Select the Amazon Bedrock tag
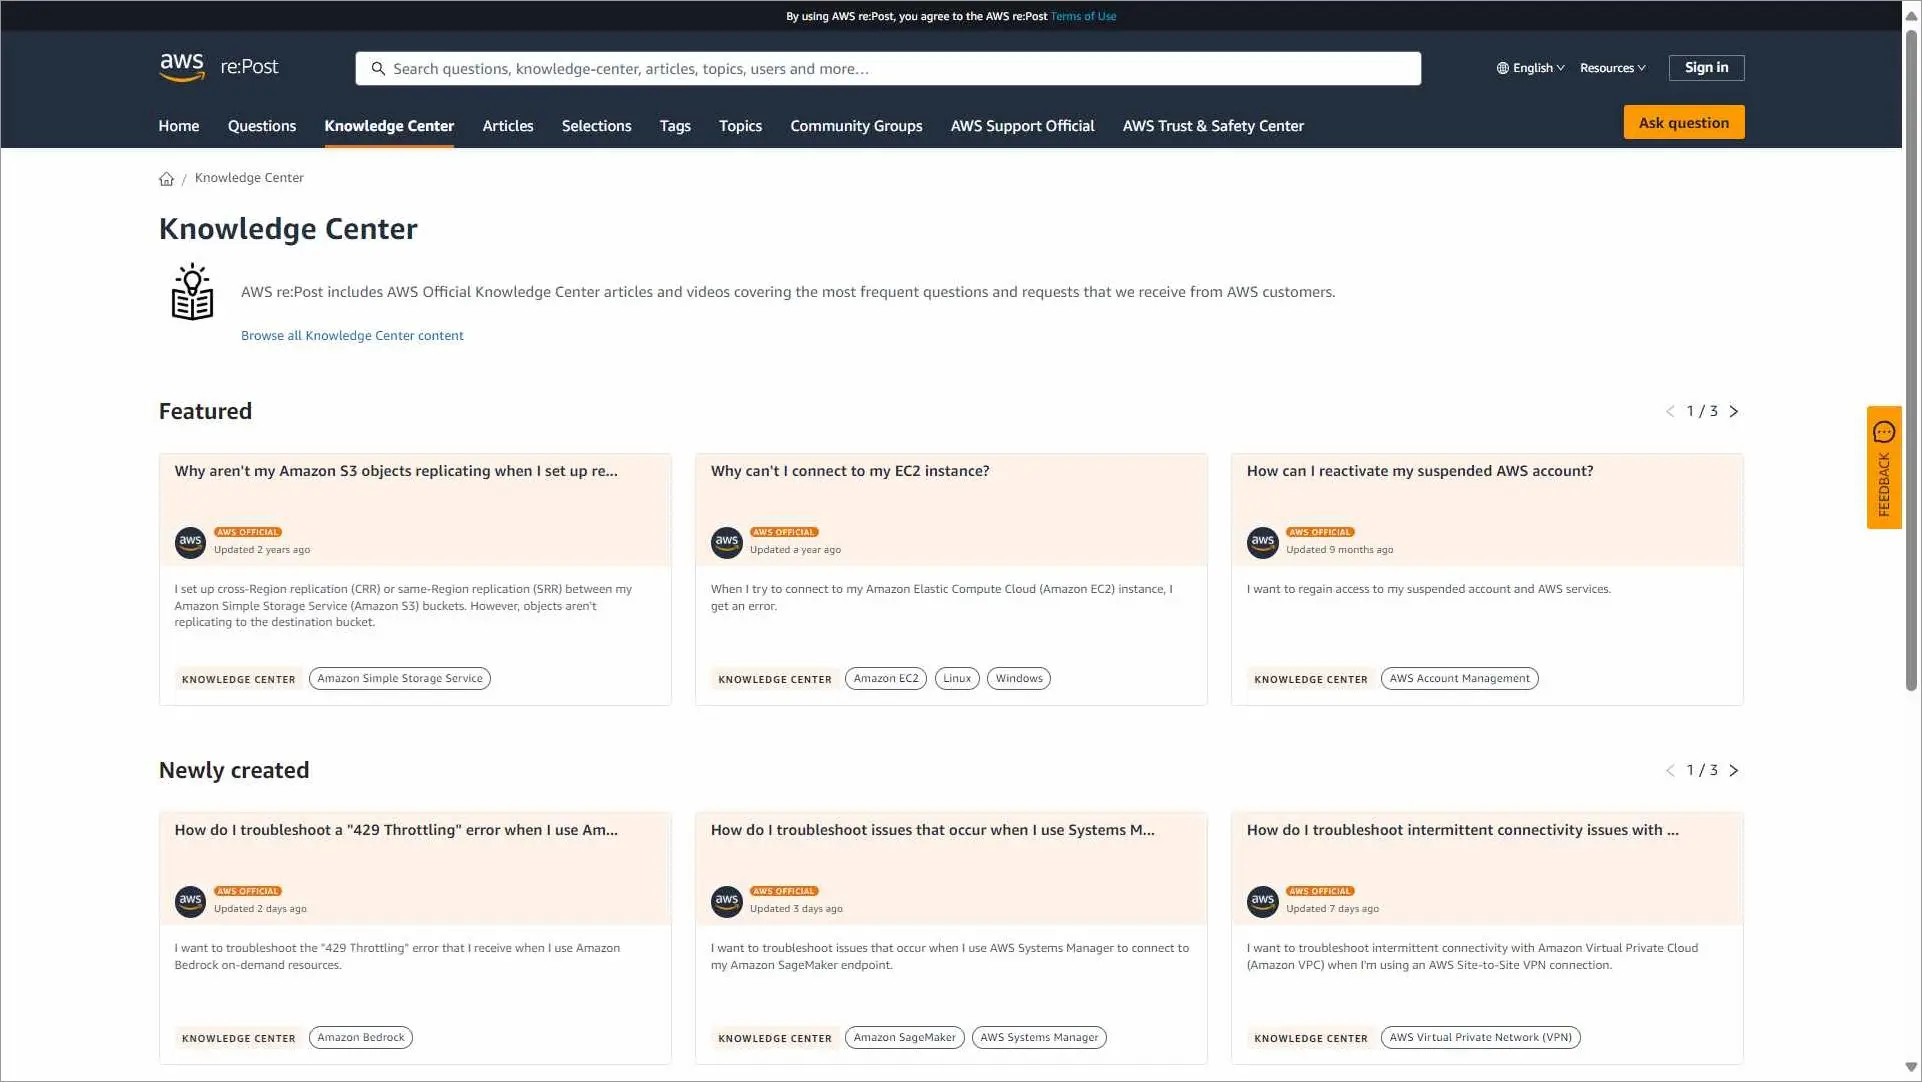 (x=360, y=1038)
